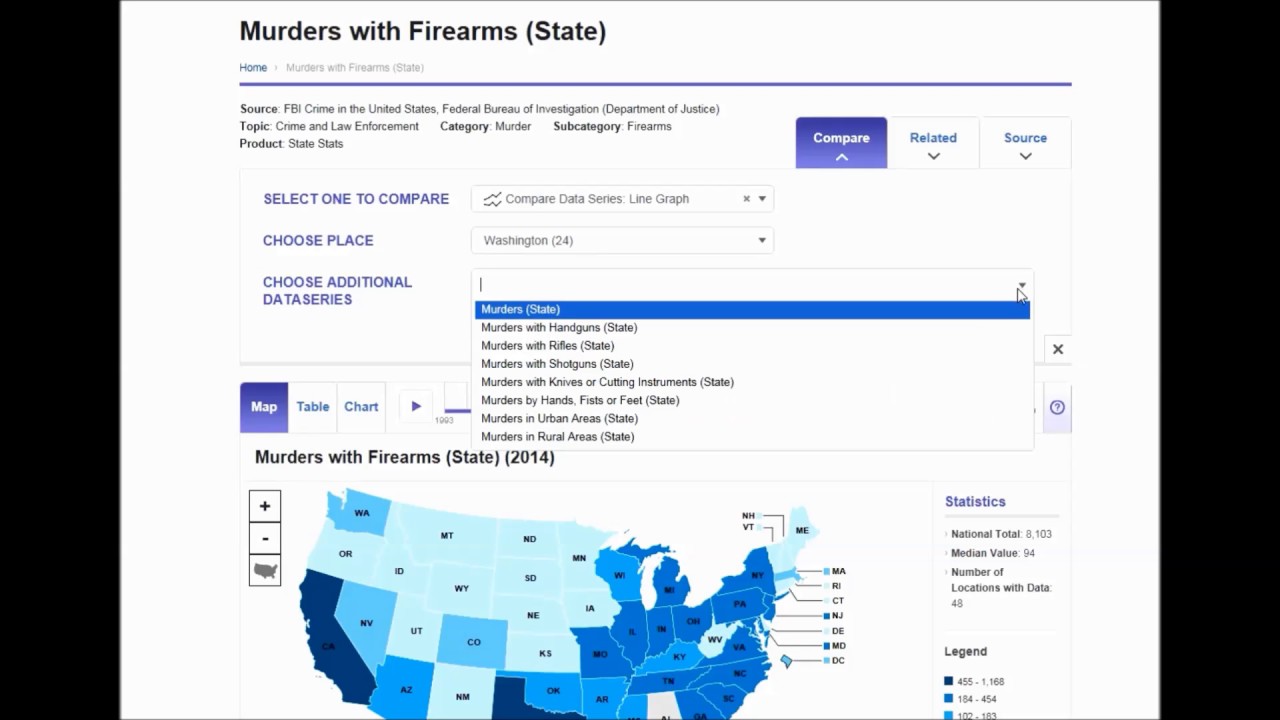Click the New Jersey legend square
The height and width of the screenshot is (720, 1280).
[826, 616]
